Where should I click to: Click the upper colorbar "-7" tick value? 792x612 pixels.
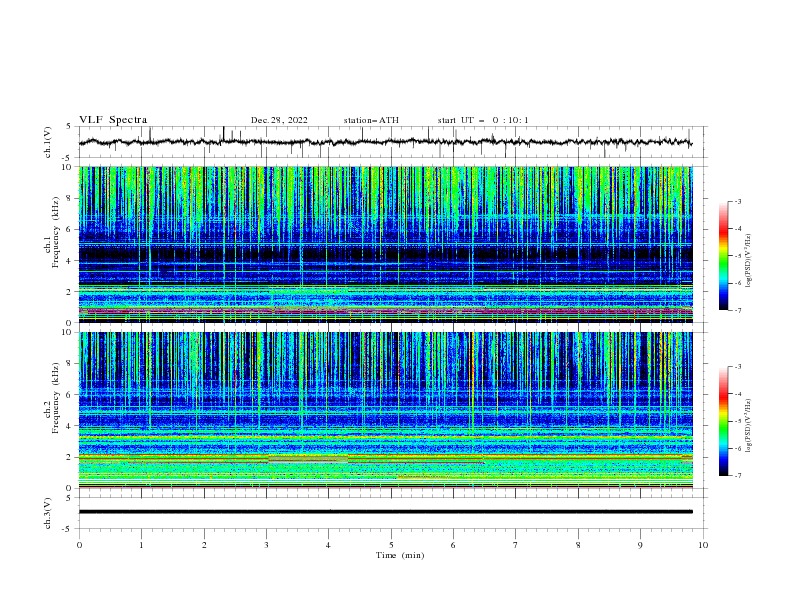tap(738, 310)
